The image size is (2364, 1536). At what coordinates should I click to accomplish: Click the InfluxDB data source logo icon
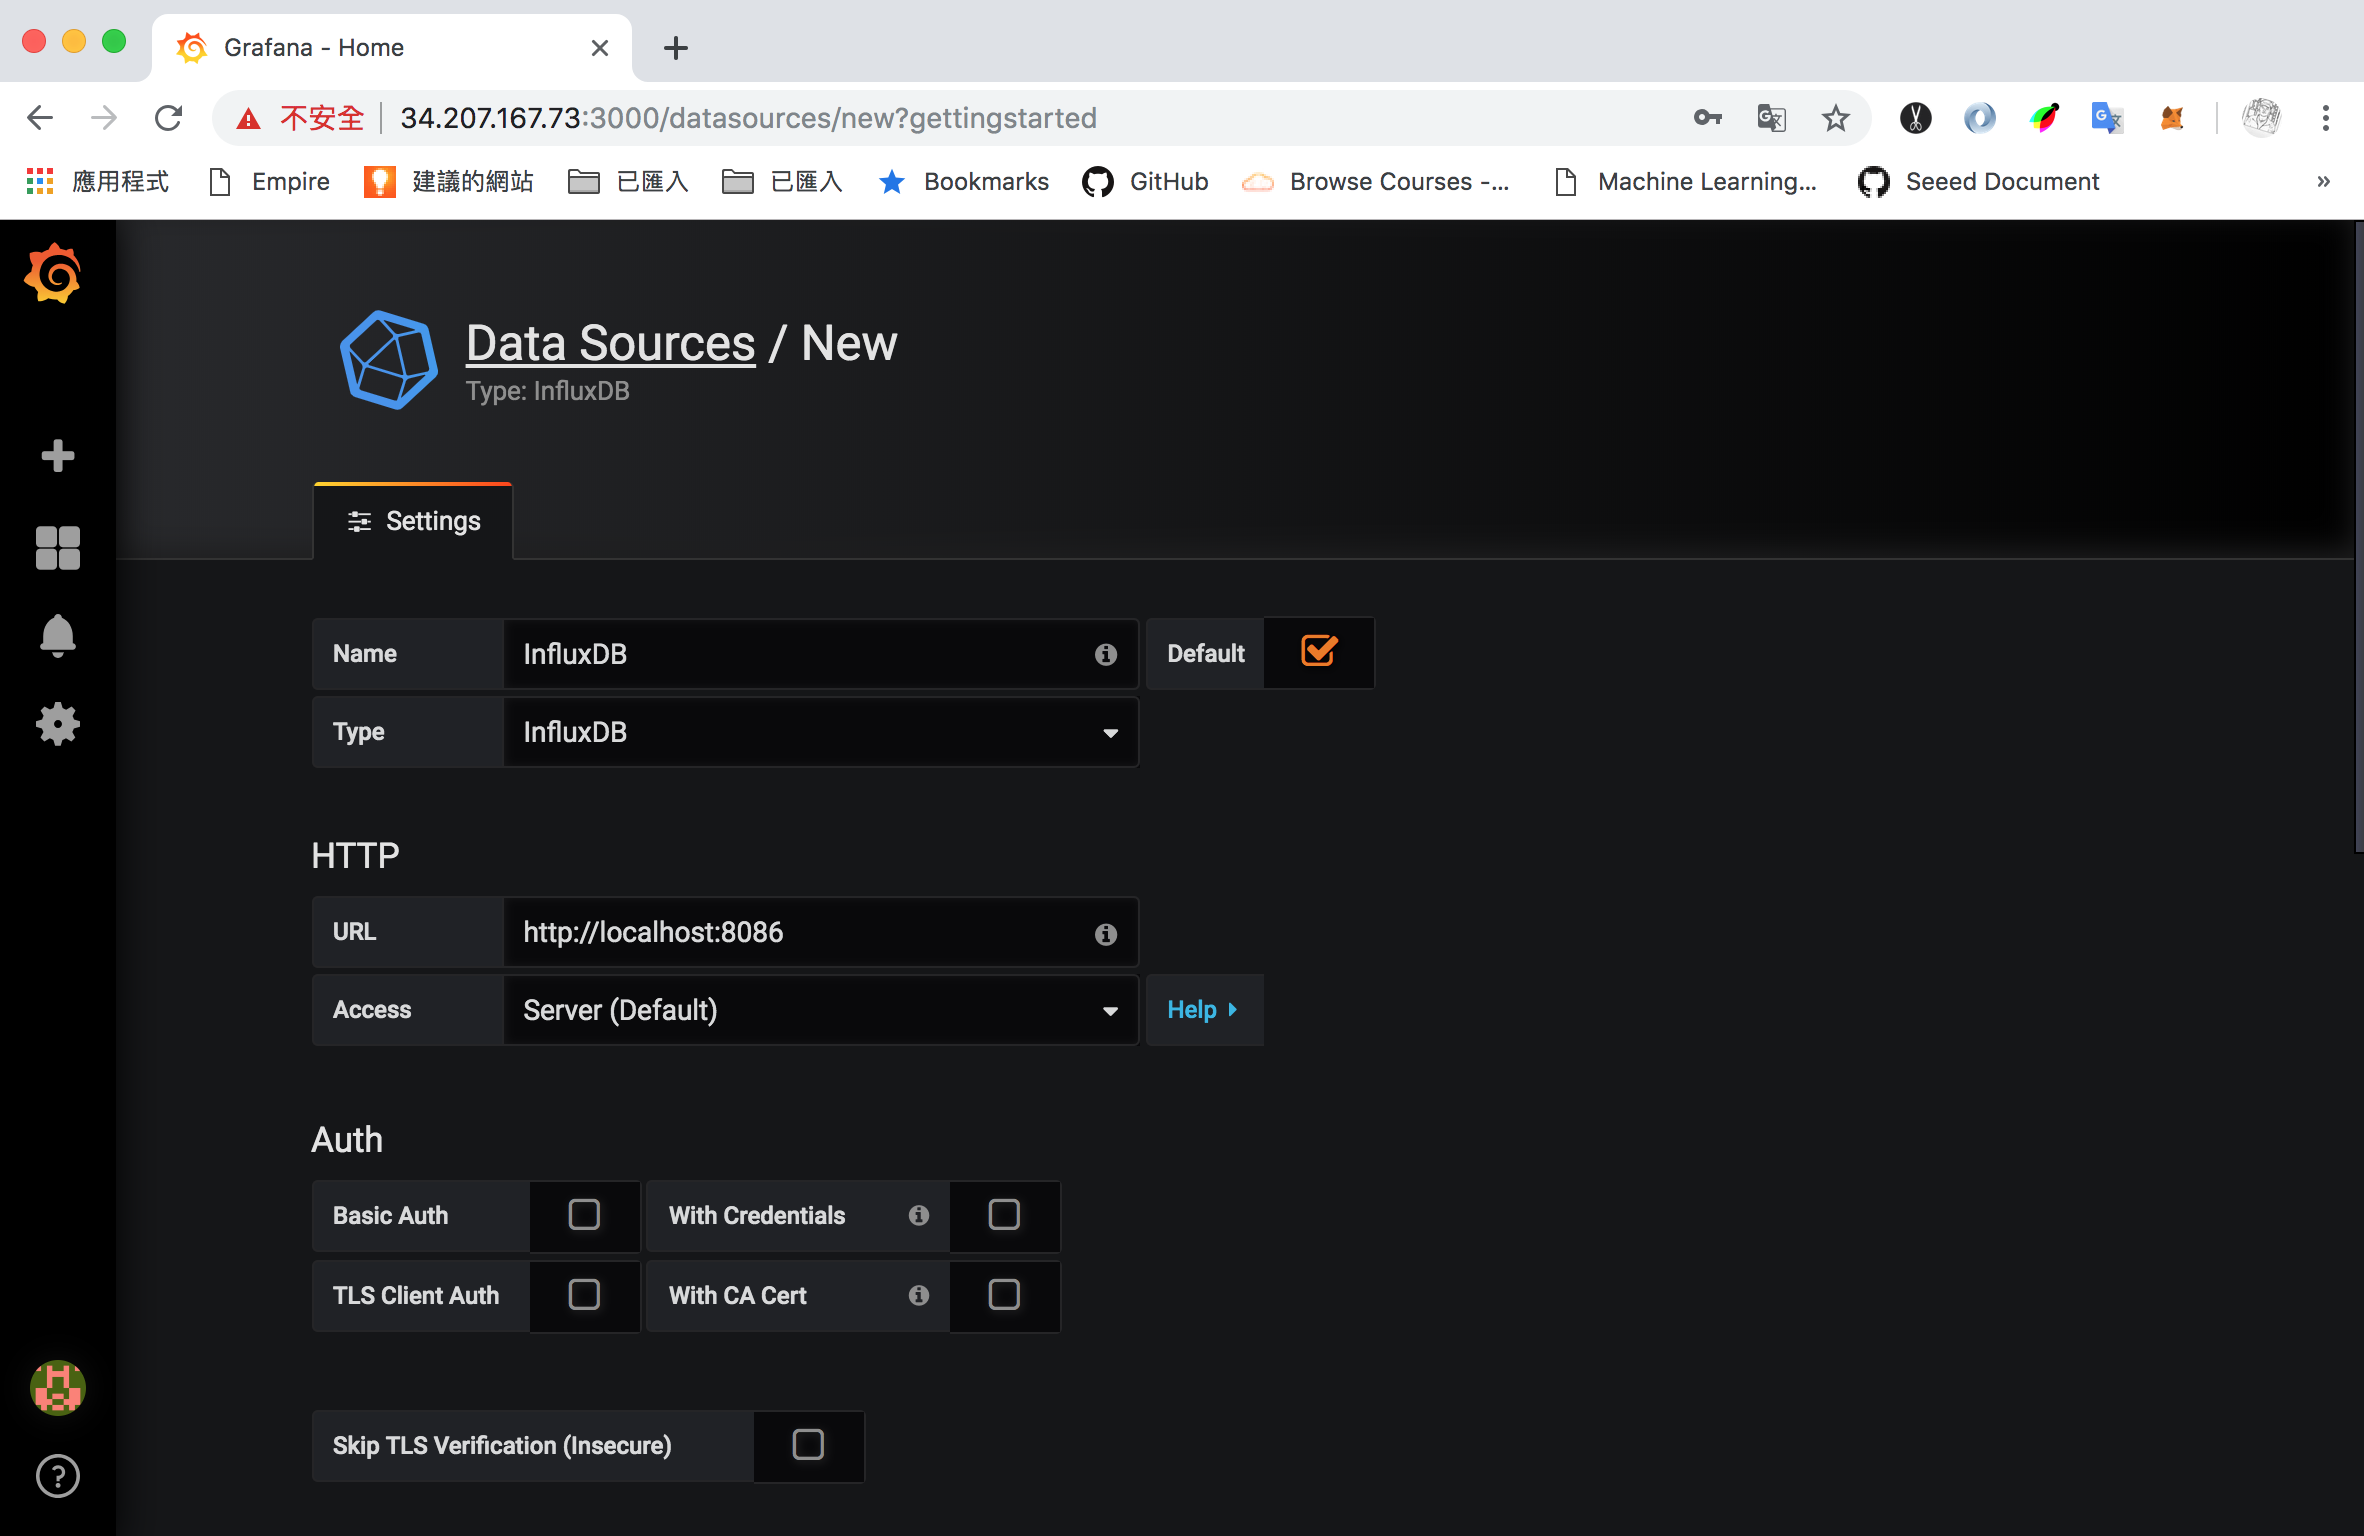(x=389, y=360)
